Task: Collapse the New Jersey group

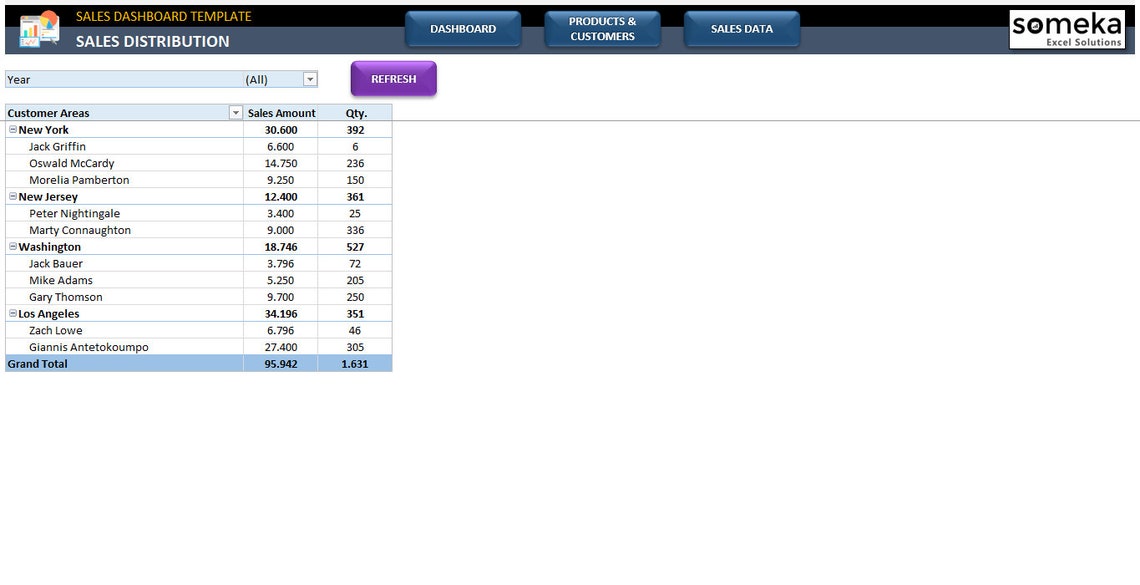Action: [x=12, y=196]
